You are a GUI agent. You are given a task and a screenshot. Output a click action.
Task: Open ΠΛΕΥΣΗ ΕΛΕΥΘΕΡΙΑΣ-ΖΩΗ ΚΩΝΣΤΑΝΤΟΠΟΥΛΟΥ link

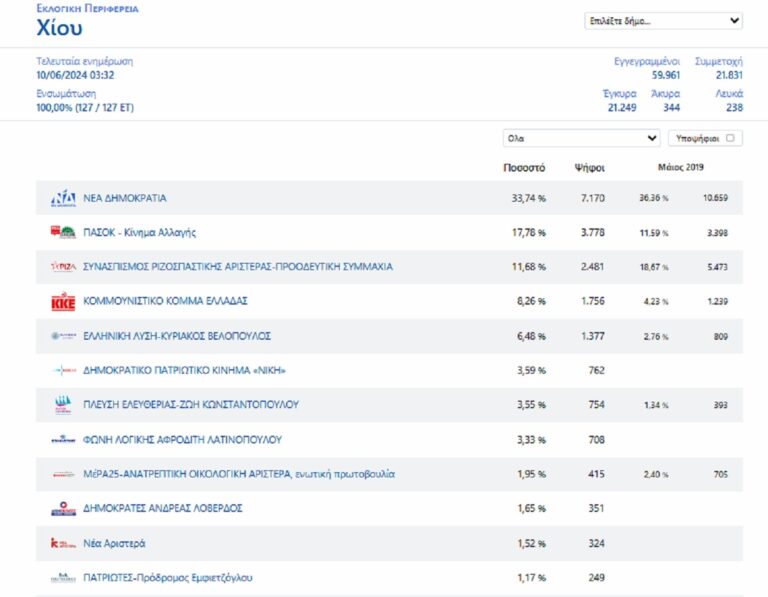click(191, 405)
